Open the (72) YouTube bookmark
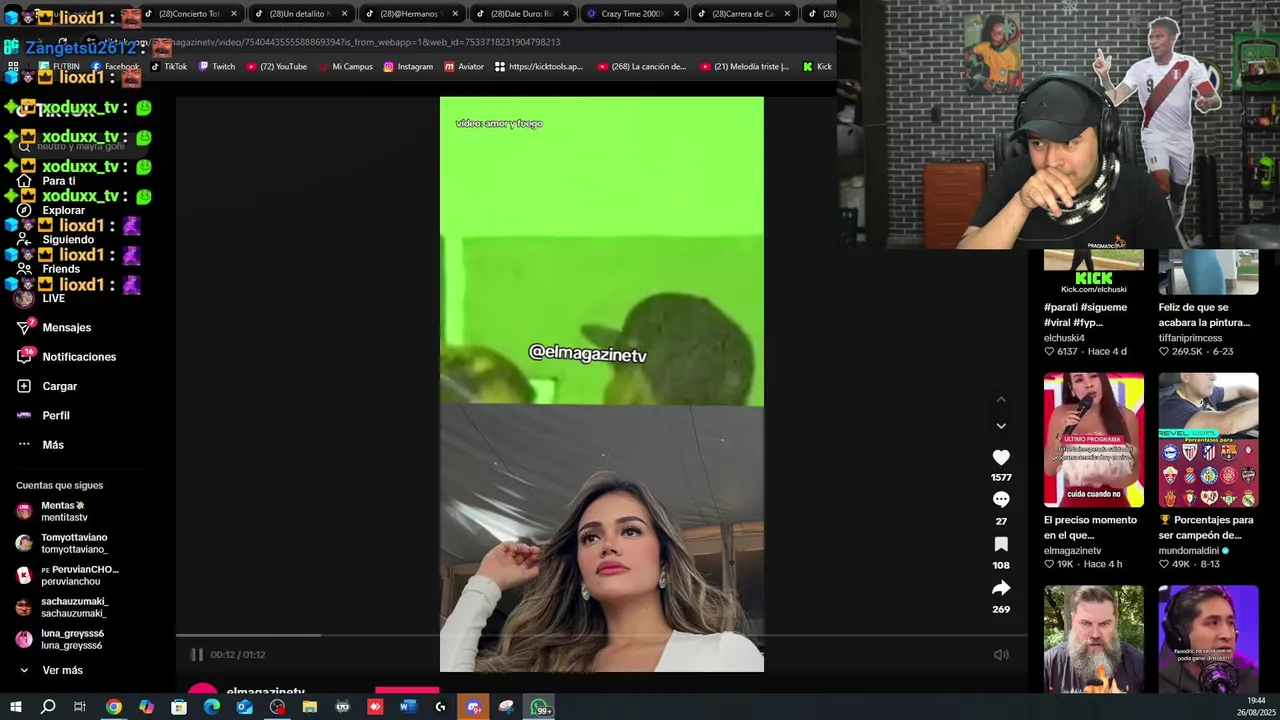 click(276, 67)
